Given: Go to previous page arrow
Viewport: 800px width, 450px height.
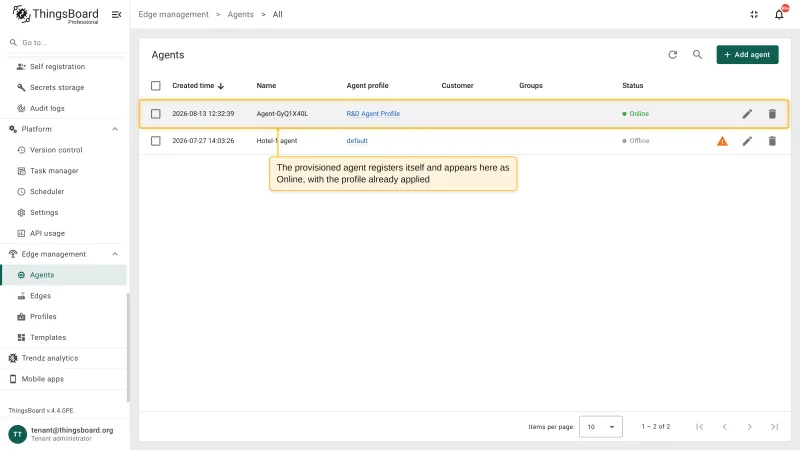Looking at the screenshot, I should pyautogui.click(x=724, y=427).
